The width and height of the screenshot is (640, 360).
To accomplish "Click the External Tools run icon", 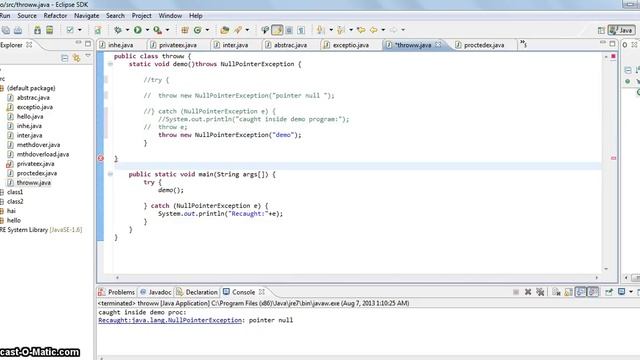I will pos(158,30).
